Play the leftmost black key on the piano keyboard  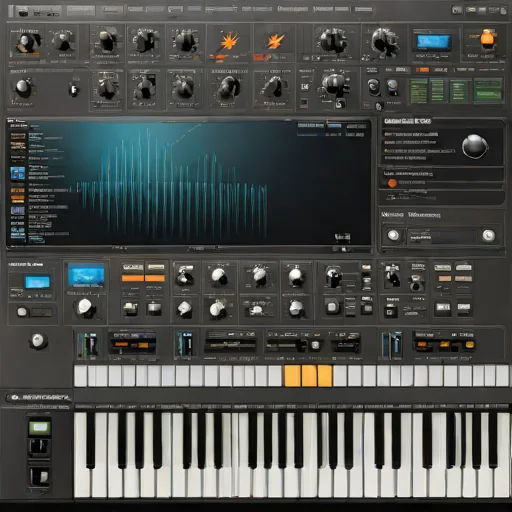click(x=91, y=440)
